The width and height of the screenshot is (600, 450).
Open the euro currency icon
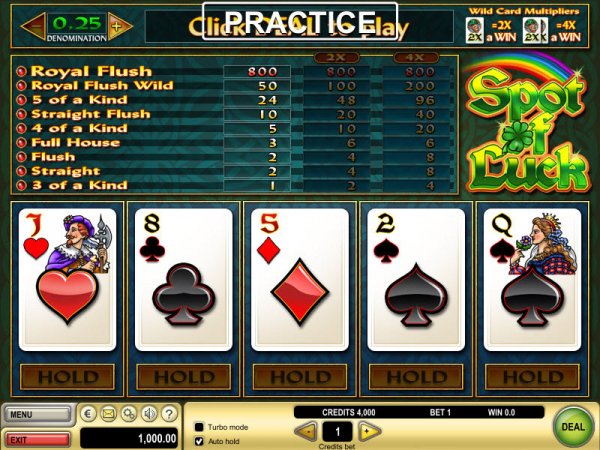(88, 414)
